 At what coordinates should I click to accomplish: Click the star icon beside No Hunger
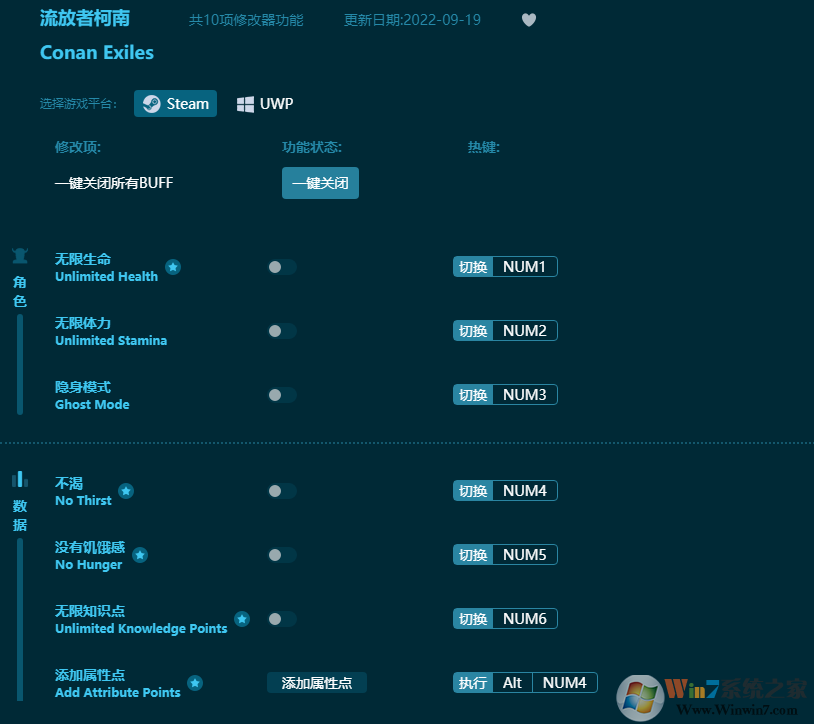140,555
